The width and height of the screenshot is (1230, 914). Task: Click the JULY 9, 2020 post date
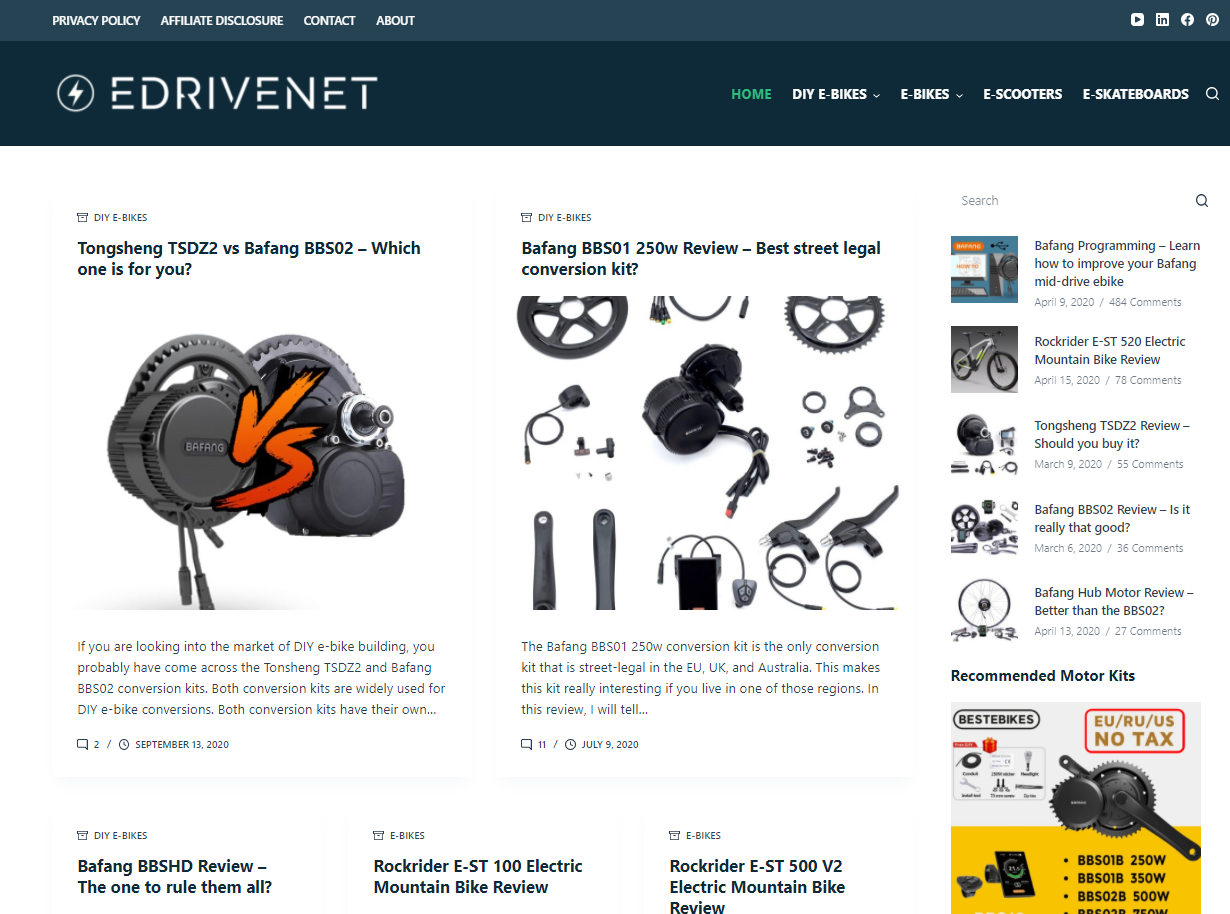point(609,744)
